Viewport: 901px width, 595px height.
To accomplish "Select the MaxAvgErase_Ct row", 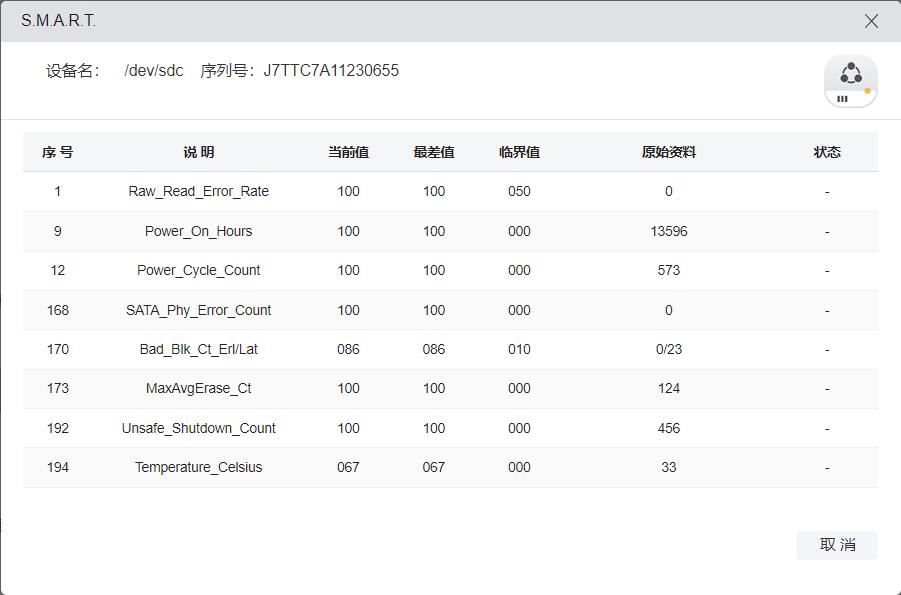I will pos(198,388).
